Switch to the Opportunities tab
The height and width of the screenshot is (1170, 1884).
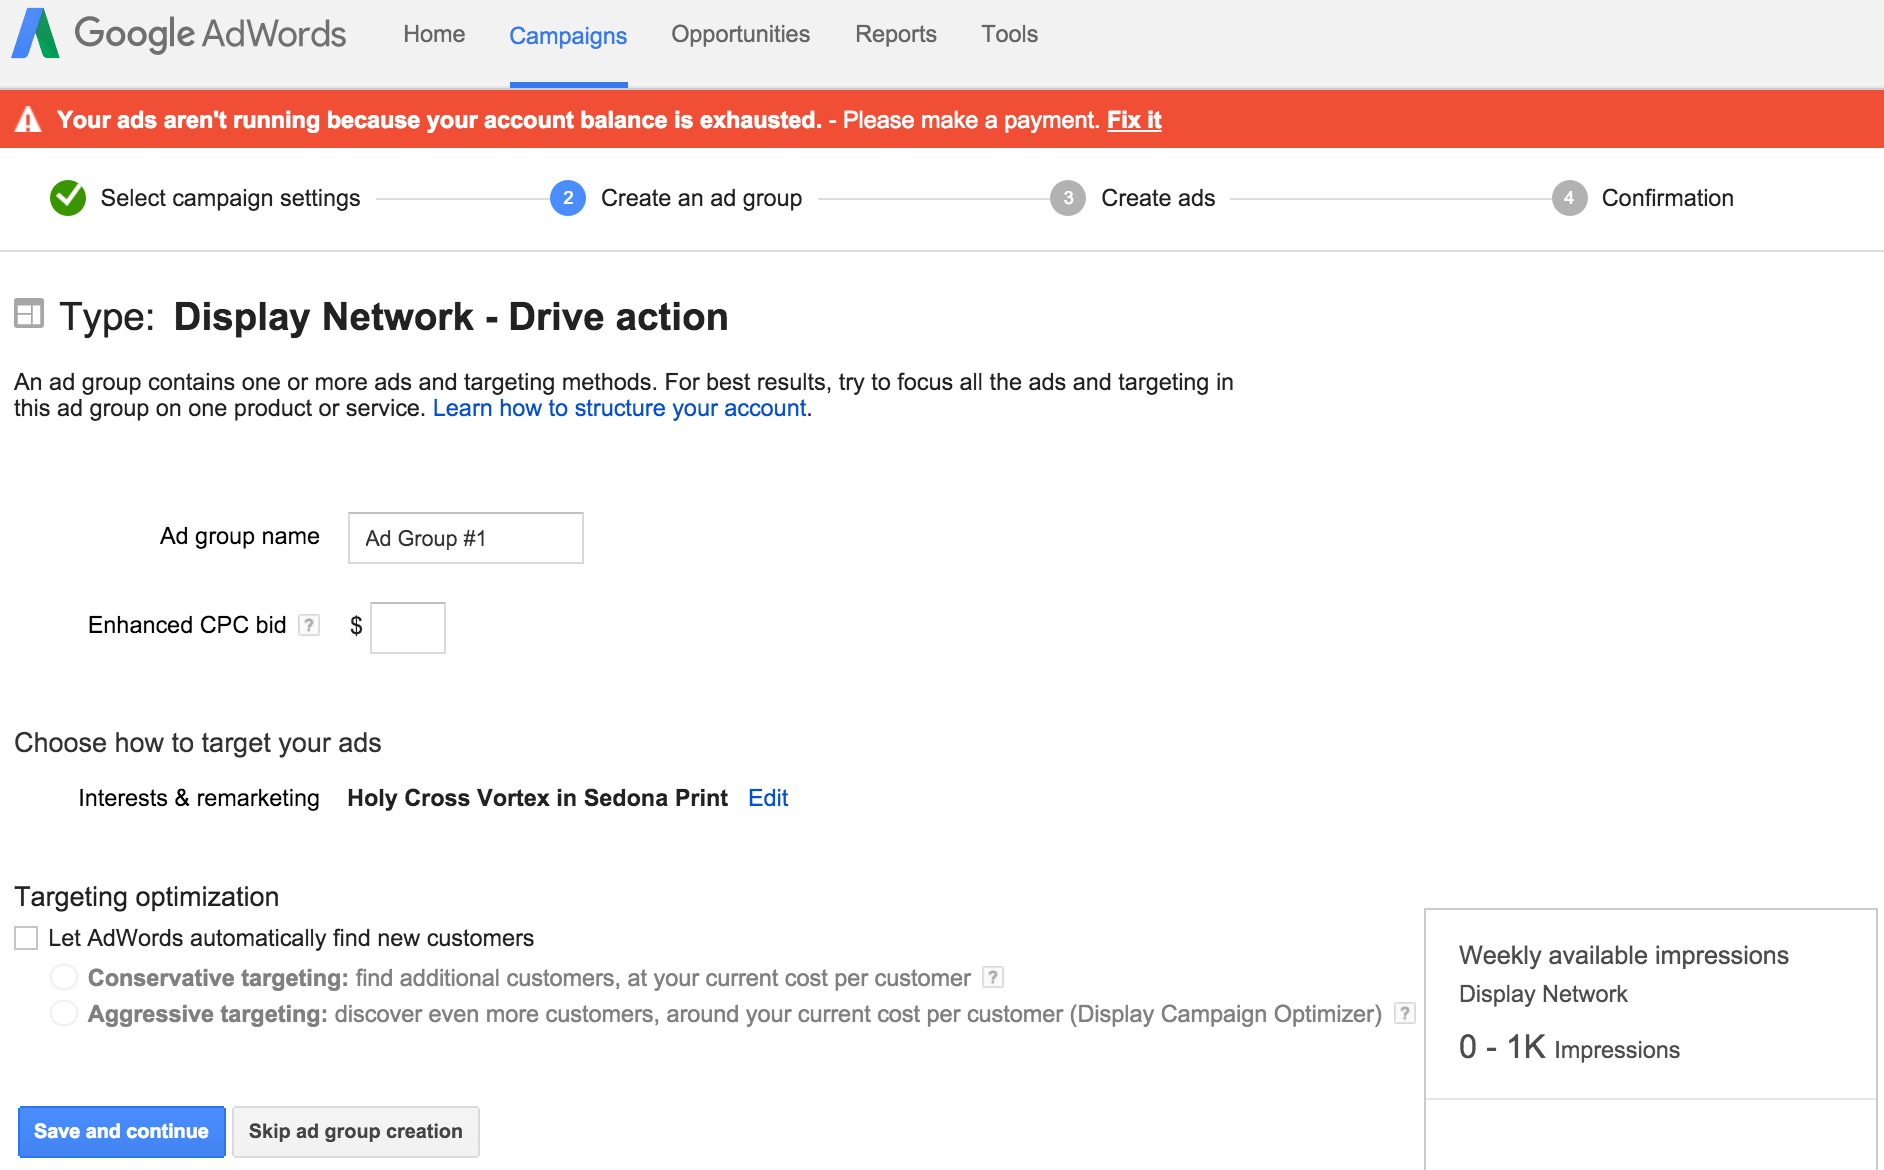[740, 33]
